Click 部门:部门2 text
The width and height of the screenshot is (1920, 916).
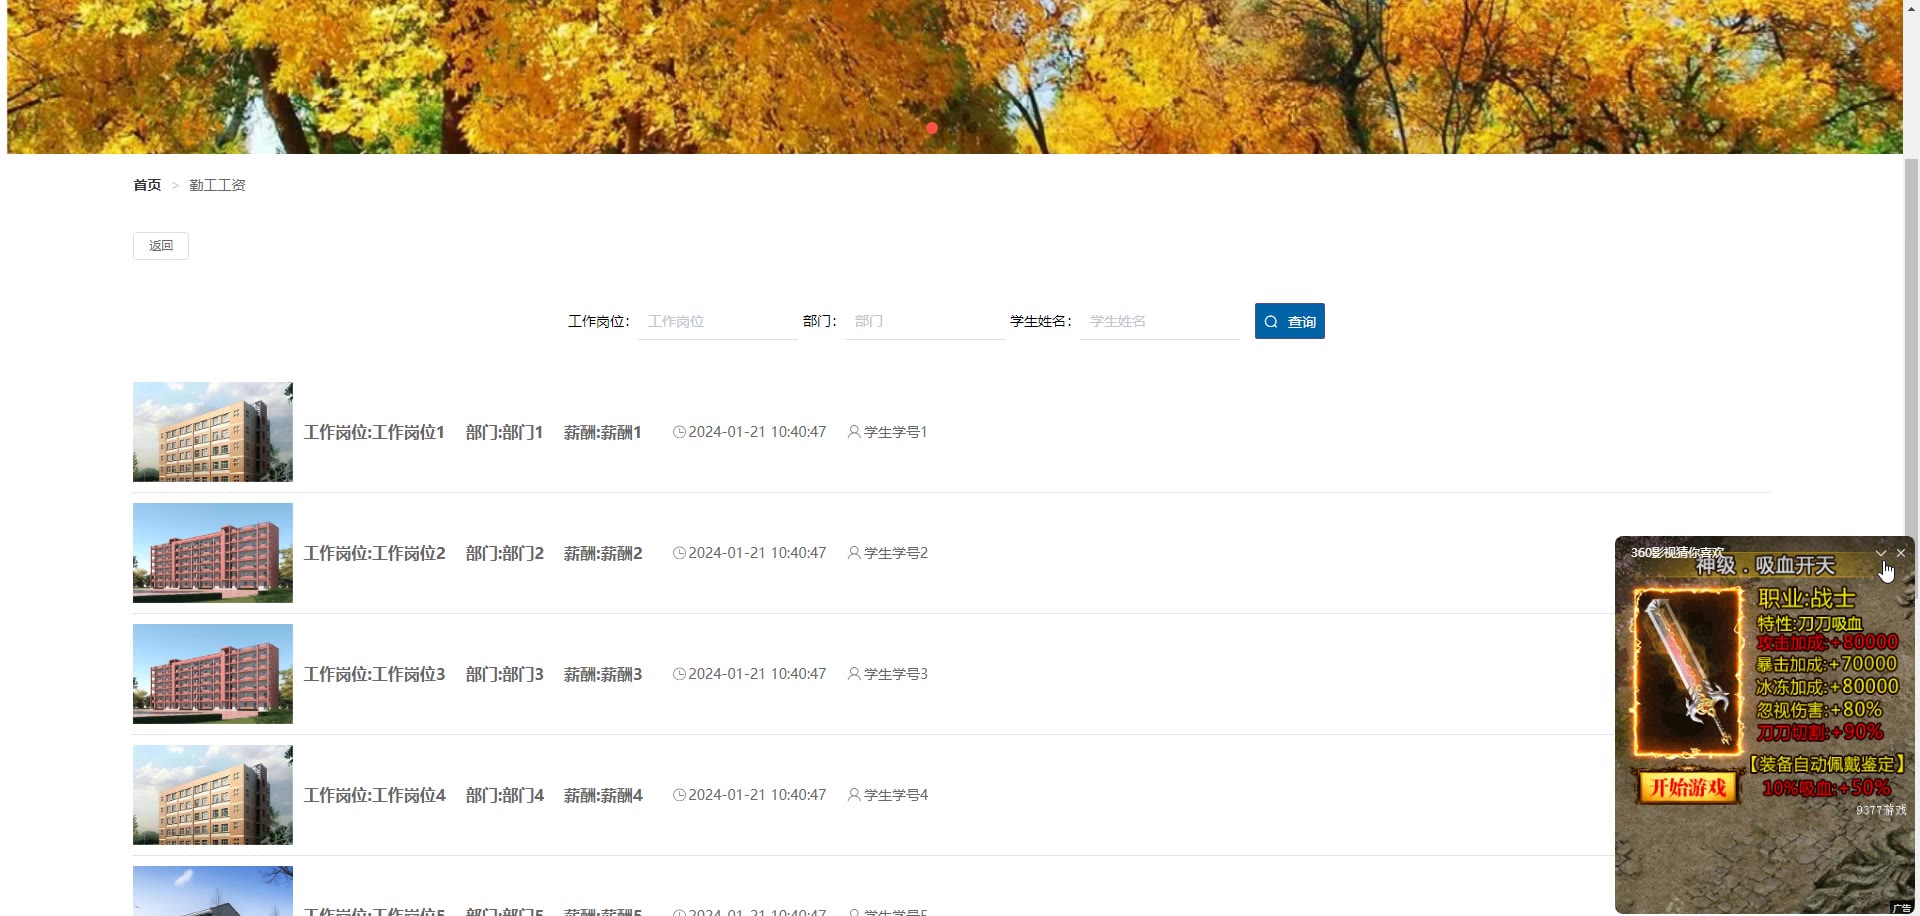click(505, 553)
